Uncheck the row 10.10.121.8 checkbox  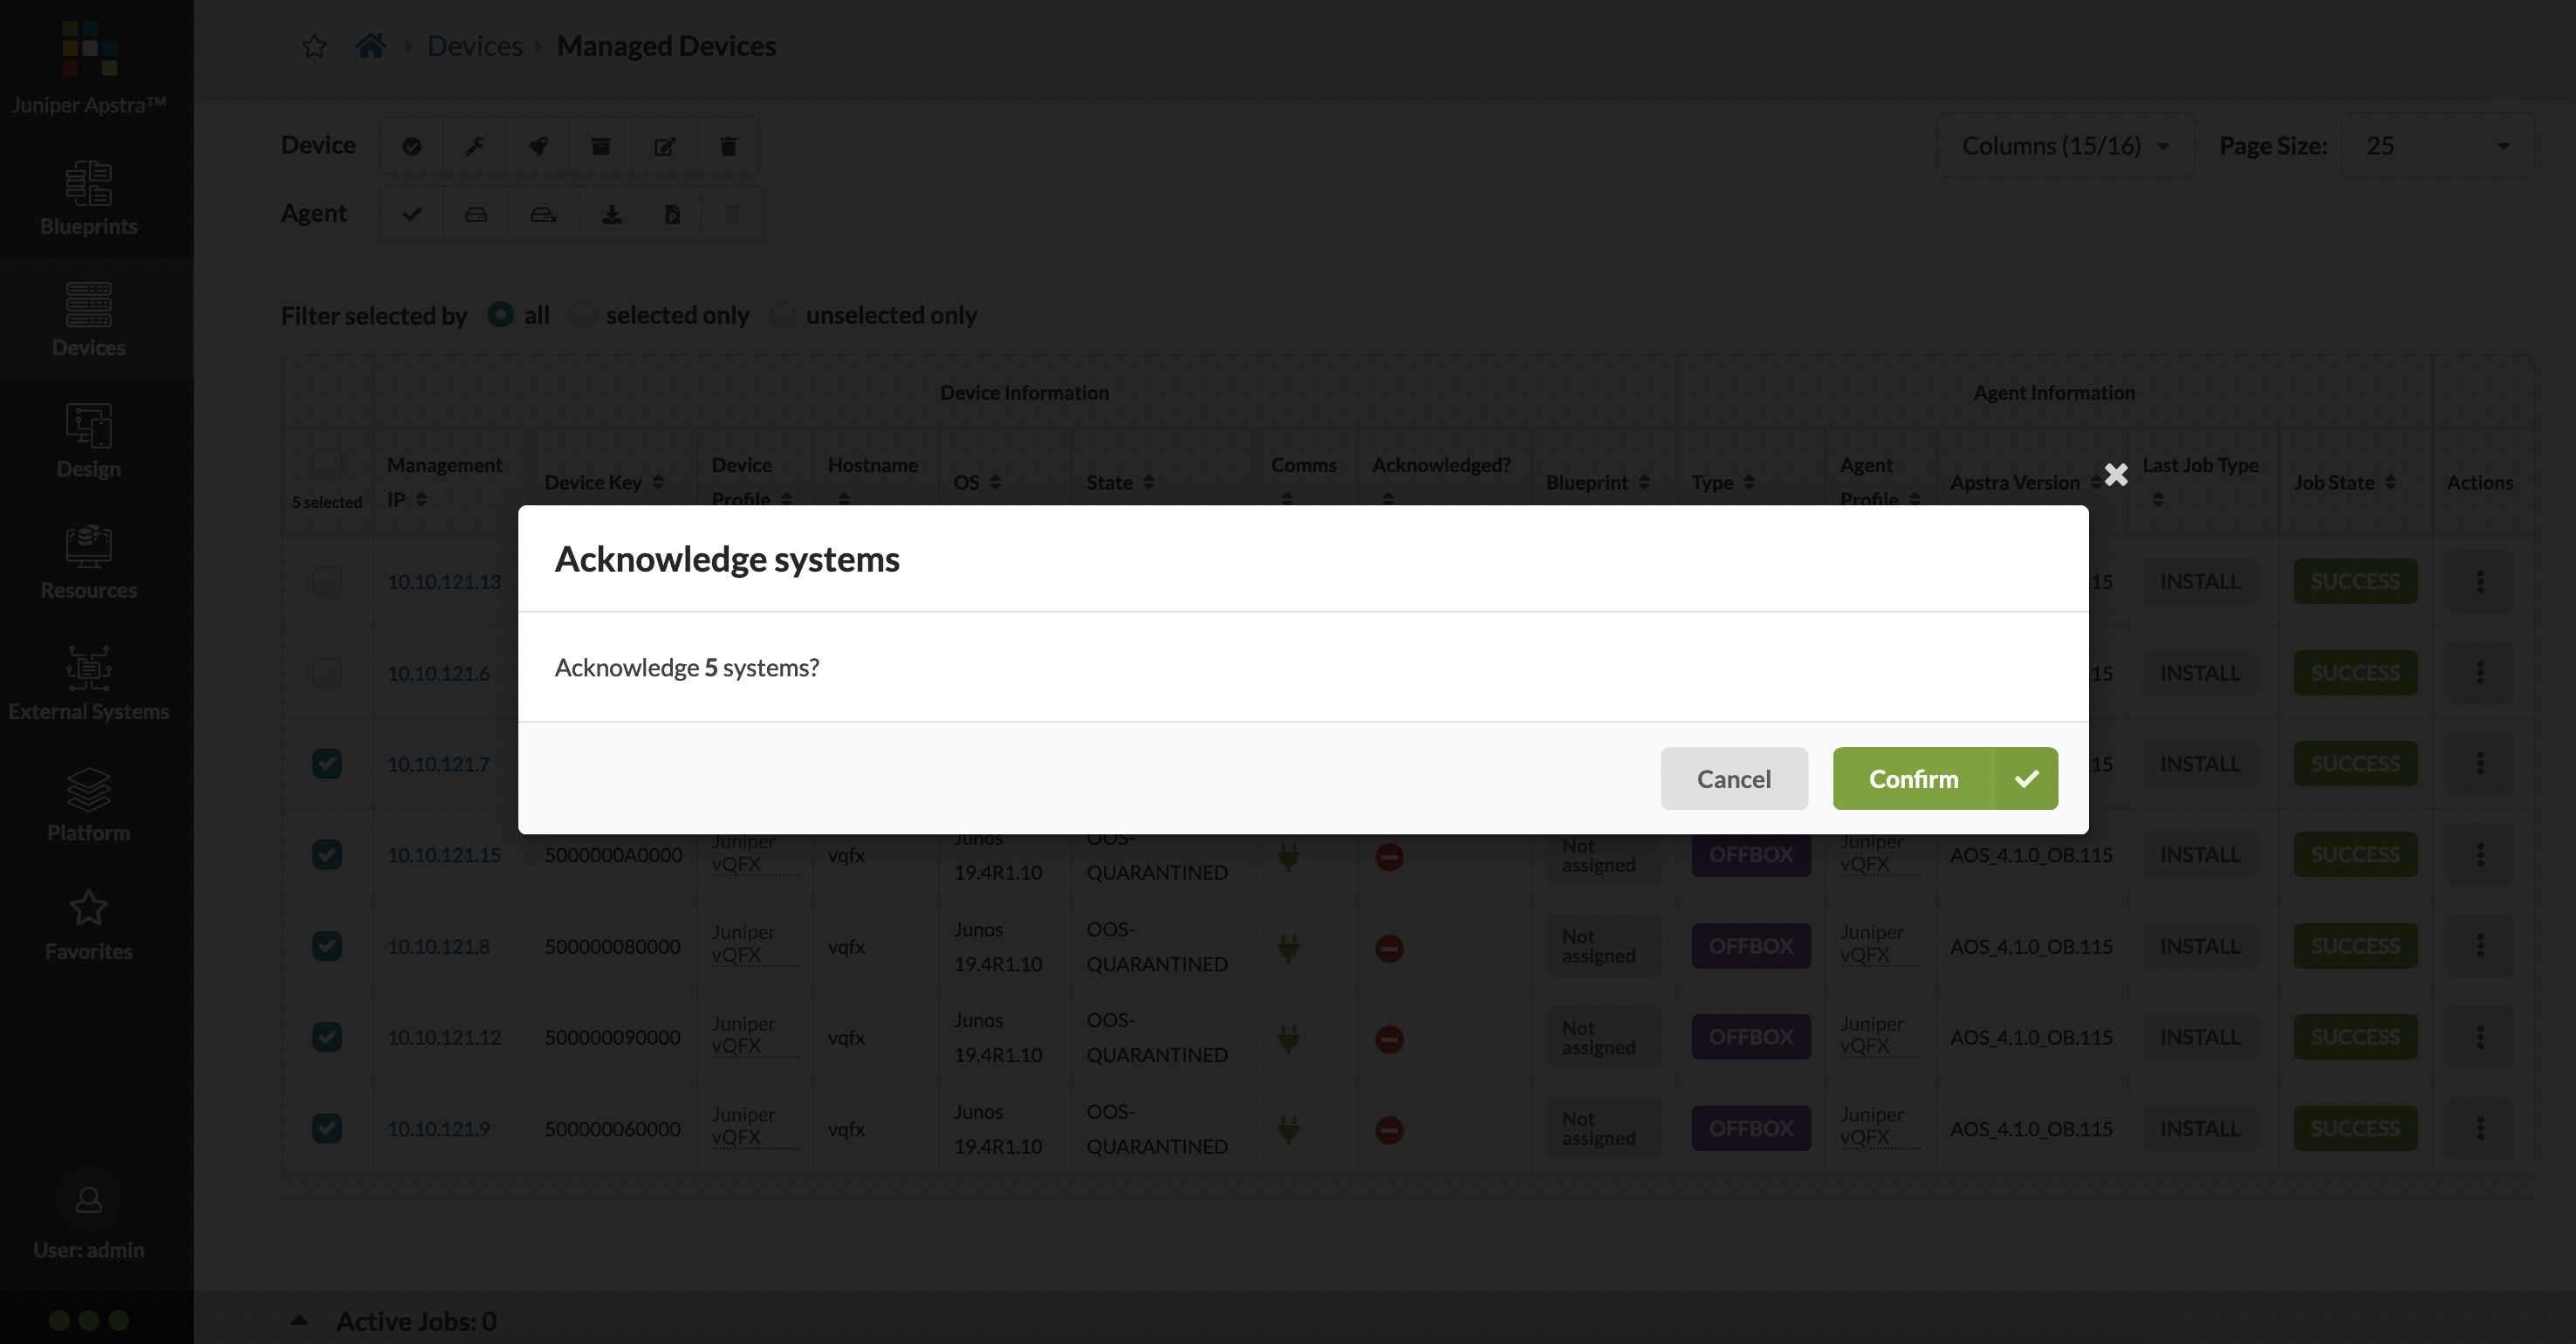click(327, 946)
